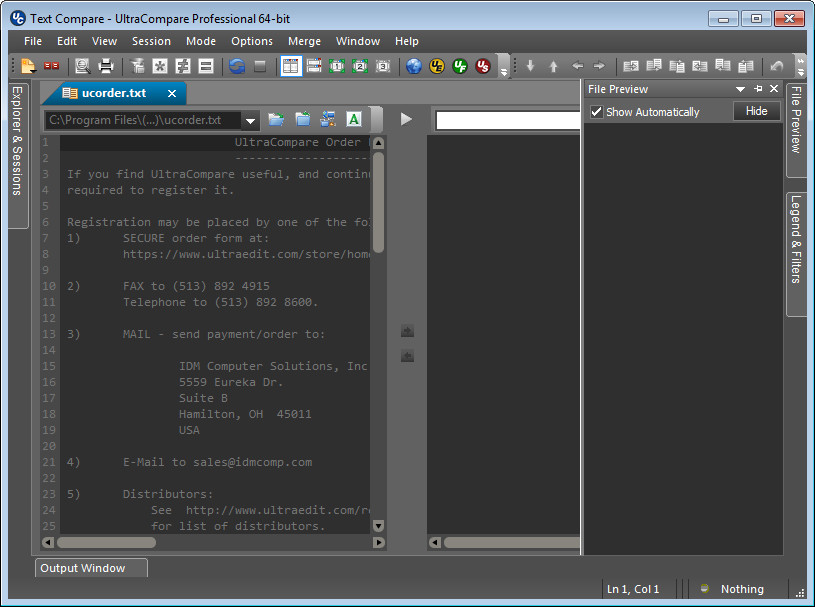Click the open file folder icon
The width and height of the screenshot is (815, 607).
[x=276, y=120]
